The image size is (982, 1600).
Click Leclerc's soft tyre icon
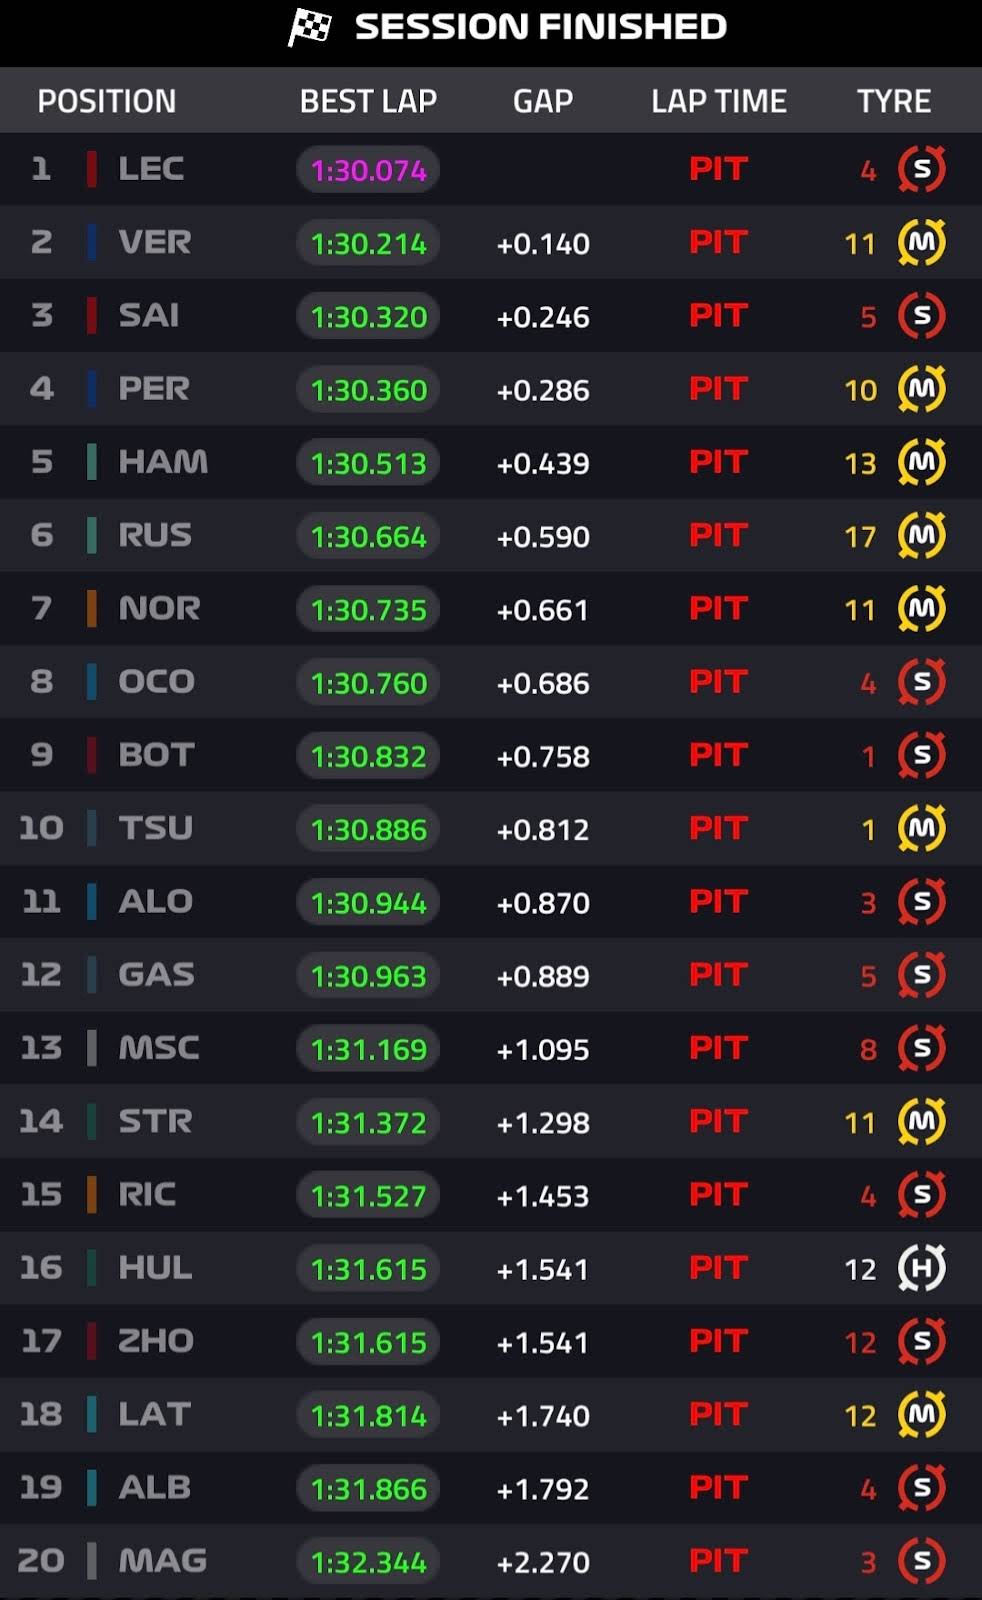(x=921, y=169)
